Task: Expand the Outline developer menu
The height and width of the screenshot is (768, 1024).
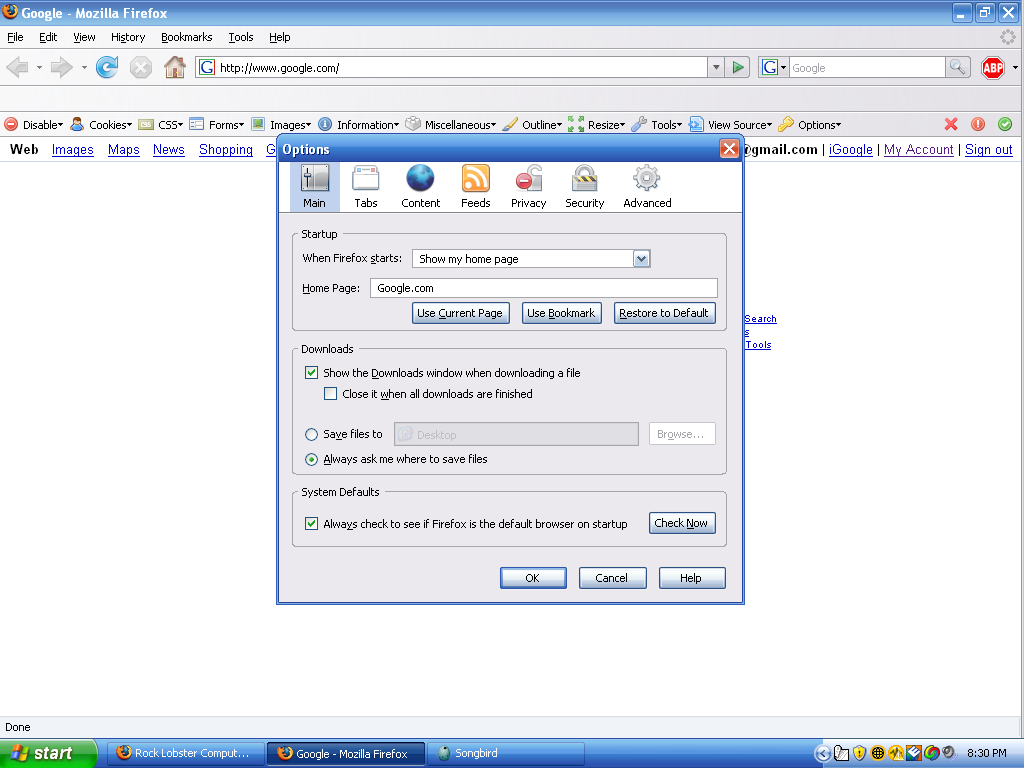Action: [x=533, y=125]
